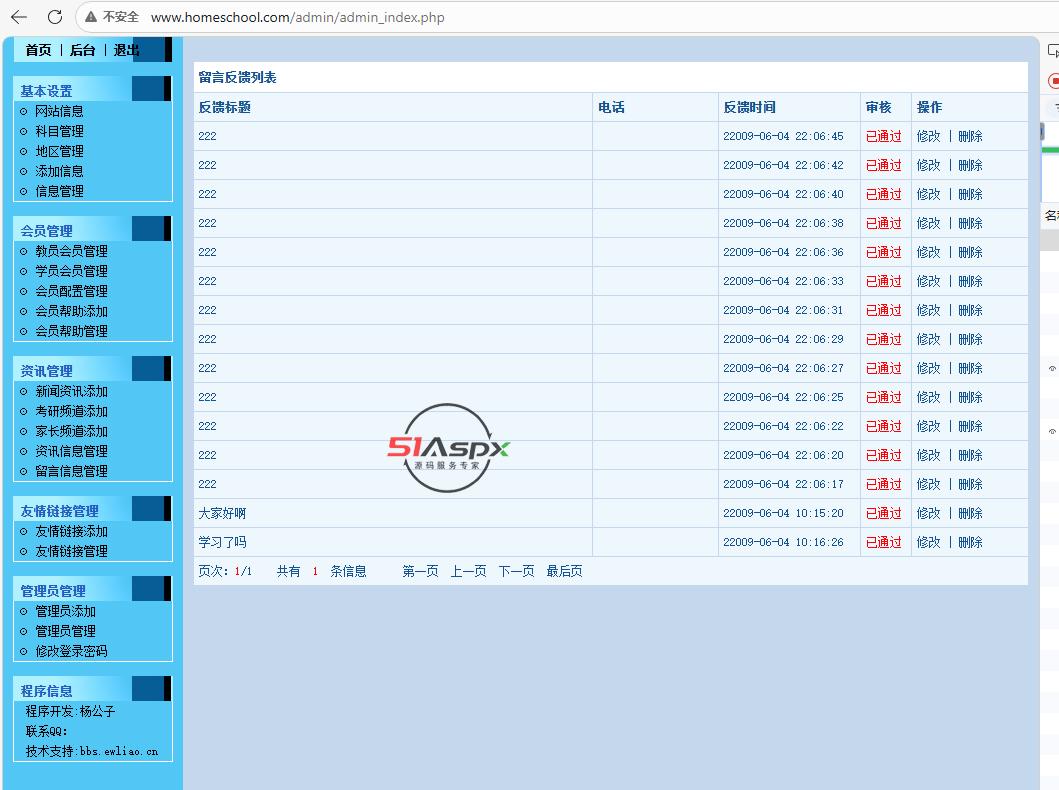Edit the 大家好啊 feedback entry via 修改
Image resolution: width=1059 pixels, height=790 pixels.
pos(929,513)
